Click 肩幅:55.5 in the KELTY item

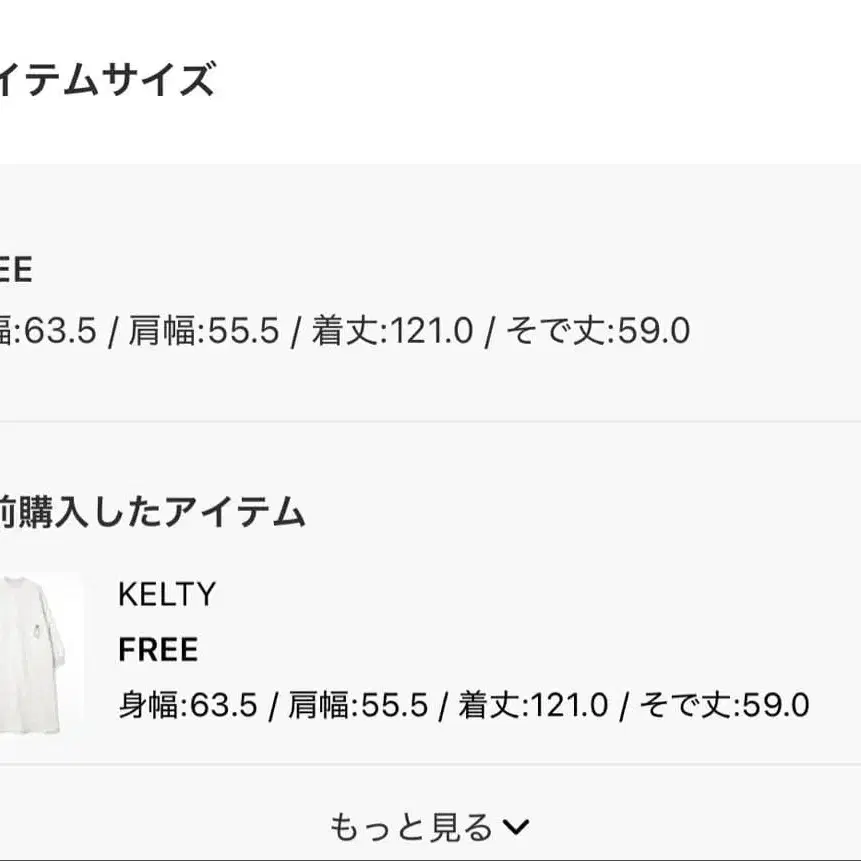pyautogui.click(x=358, y=705)
